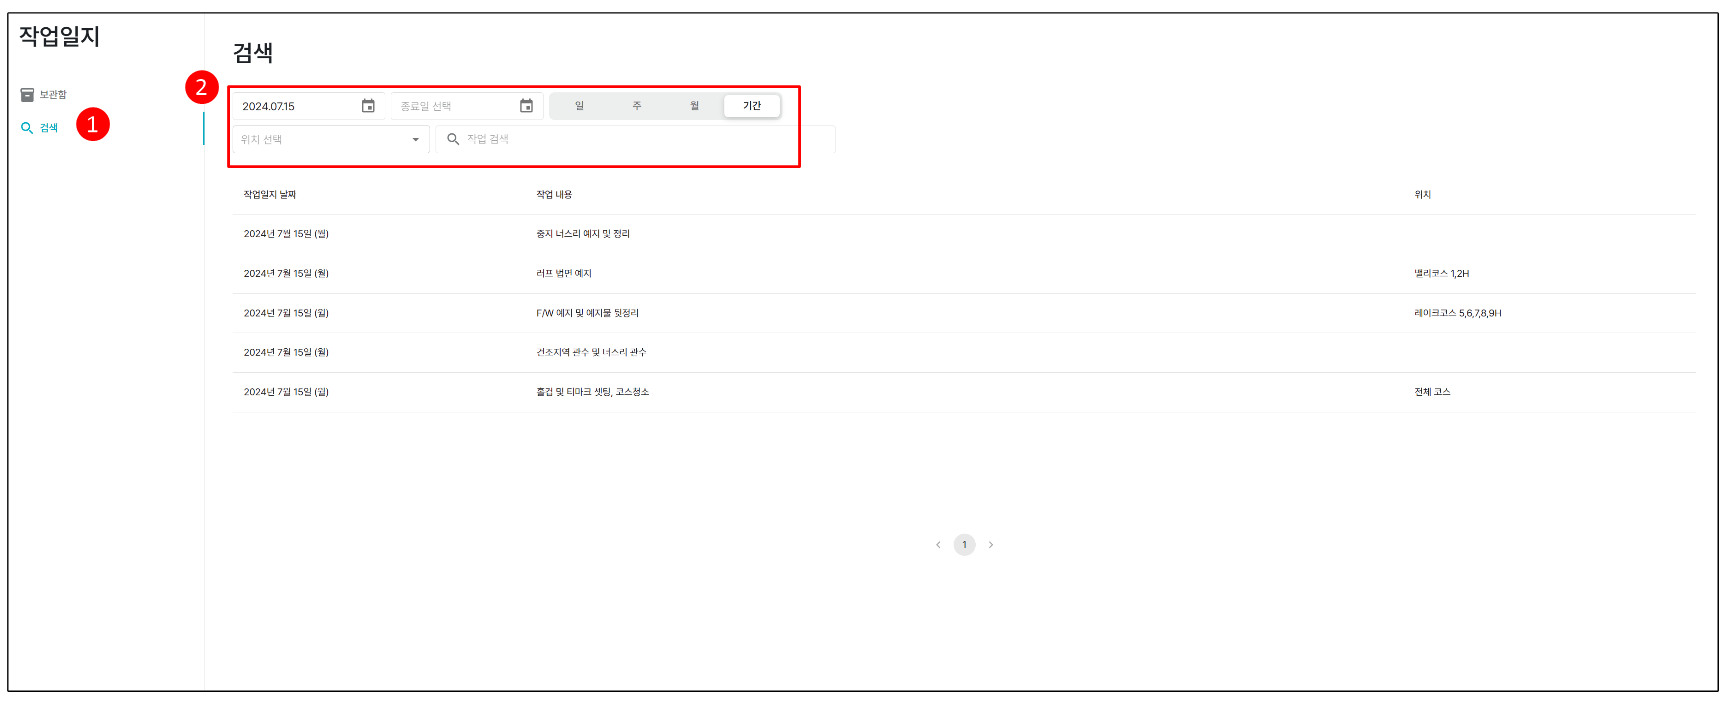Select the 일 (day) range toggle

[579, 106]
